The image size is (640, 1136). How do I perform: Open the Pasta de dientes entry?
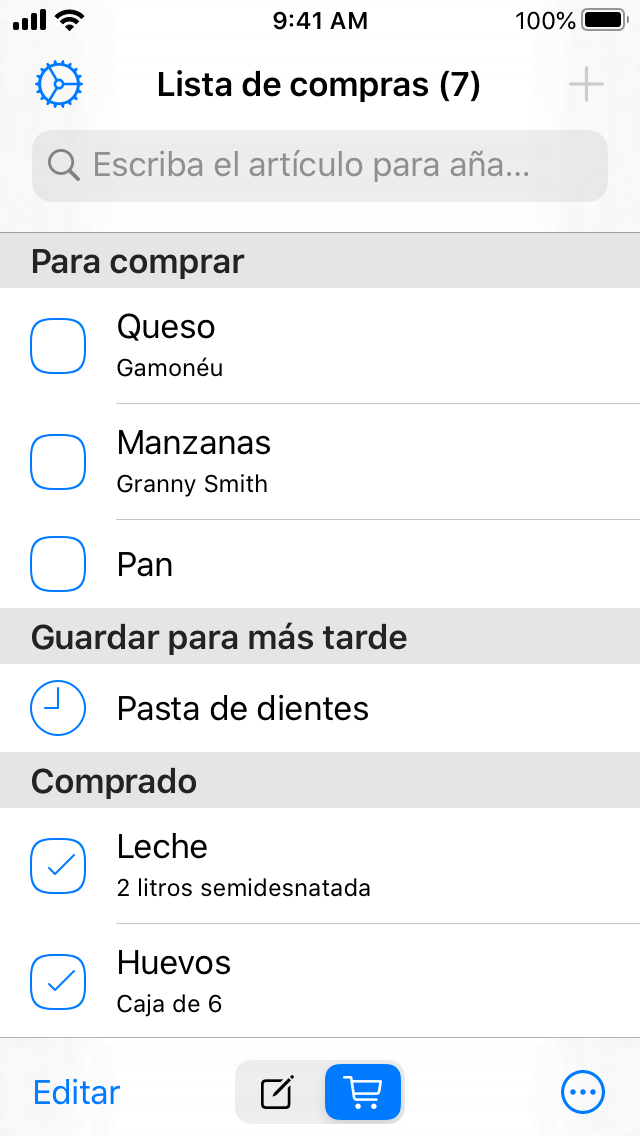click(x=243, y=709)
